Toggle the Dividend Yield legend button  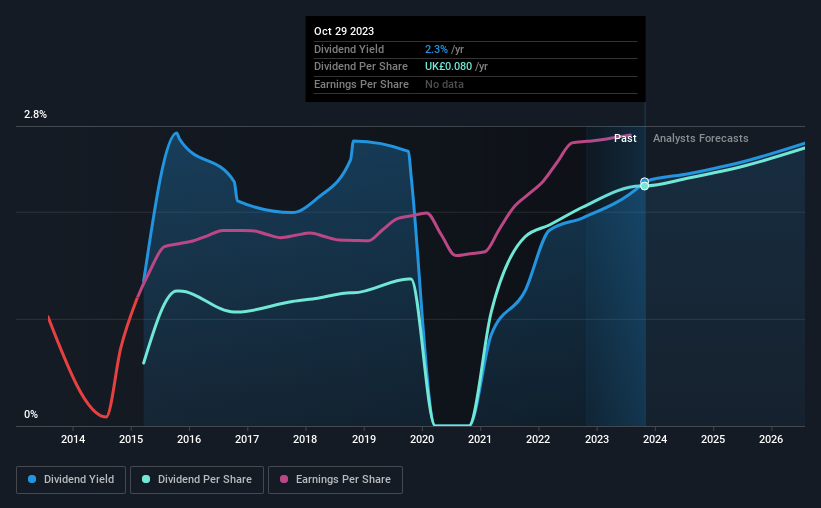(x=71, y=480)
